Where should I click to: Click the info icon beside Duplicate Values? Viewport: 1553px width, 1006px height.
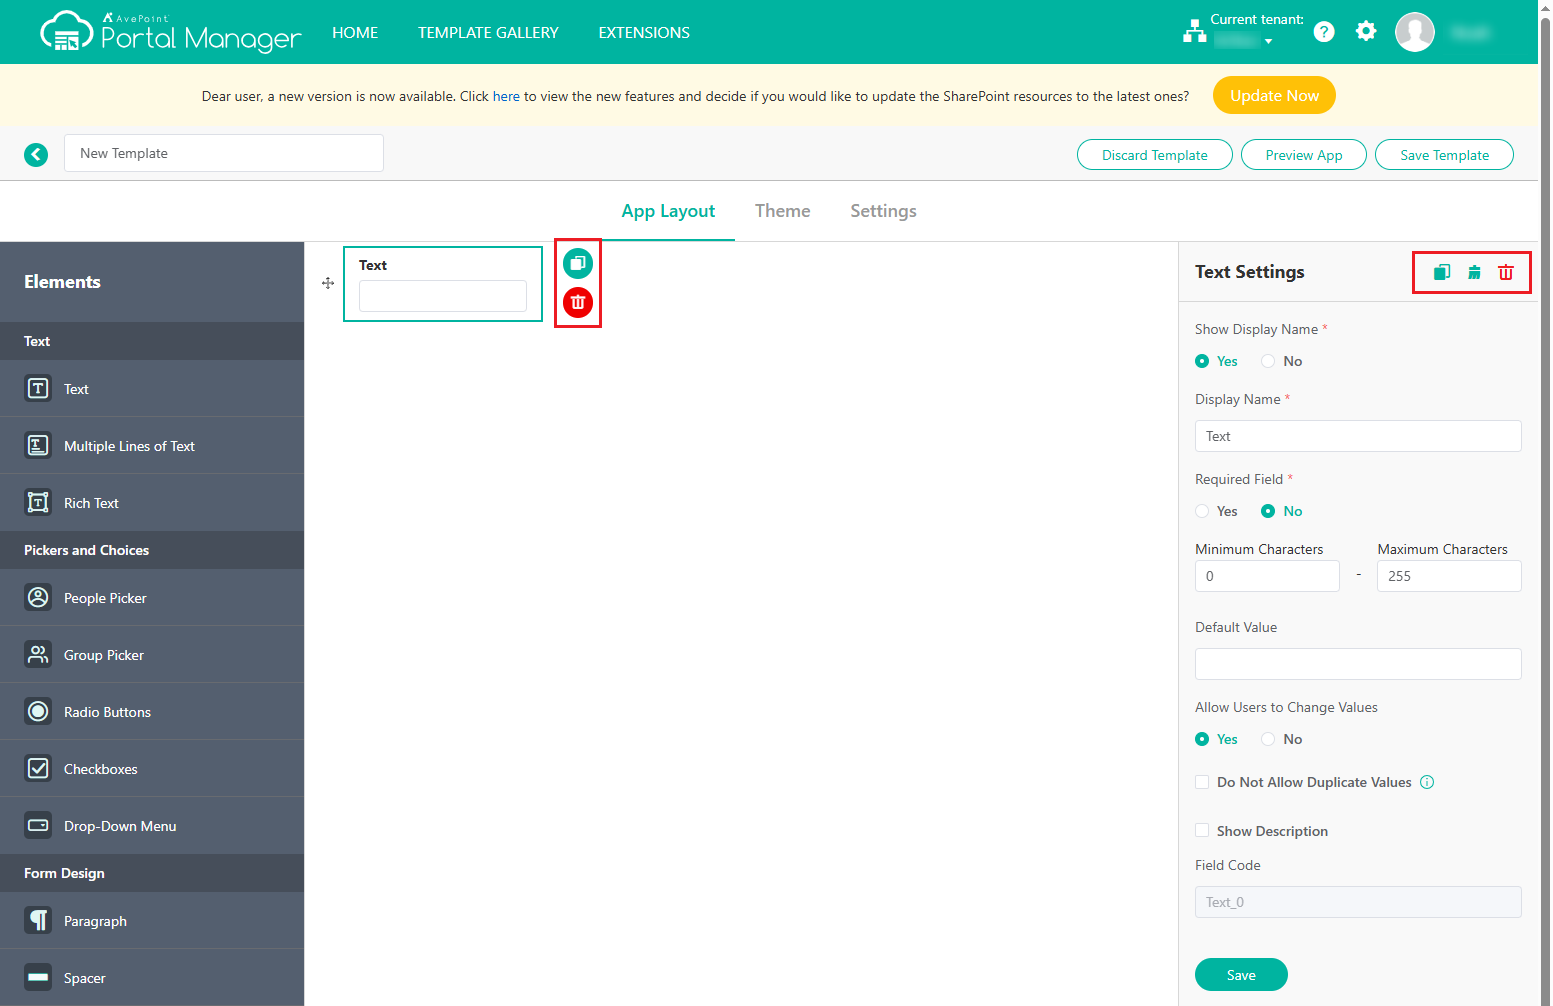(x=1427, y=782)
